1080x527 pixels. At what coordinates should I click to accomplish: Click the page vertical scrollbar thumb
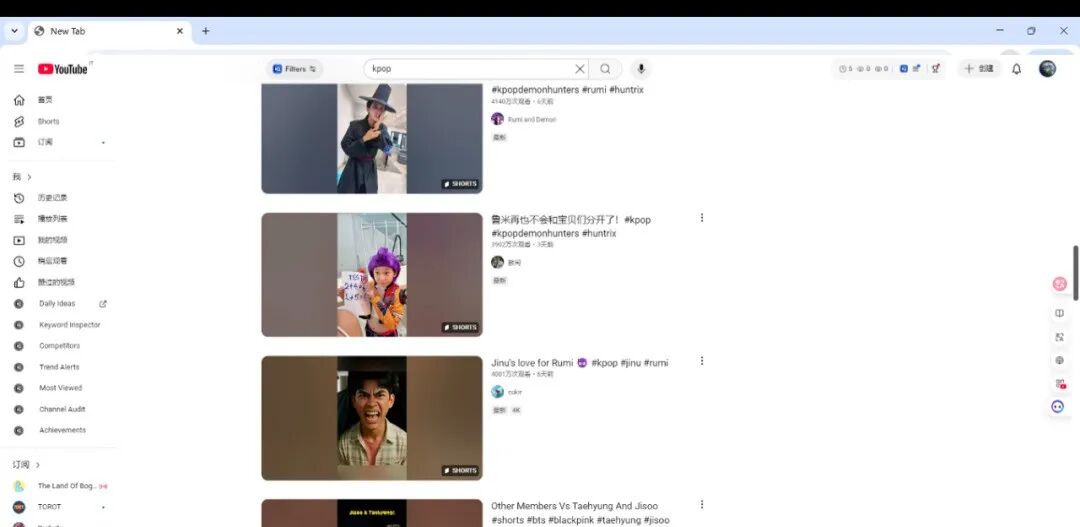pyautogui.click(x=1076, y=272)
